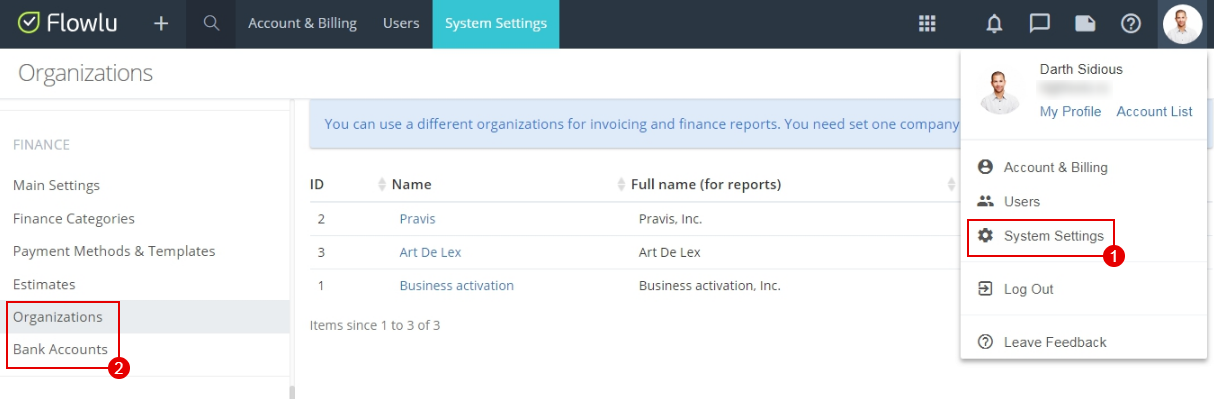Click the Log Out exit icon
Image resolution: width=1214 pixels, height=399 pixels.
pyautogui.click(x=985, y=289)
